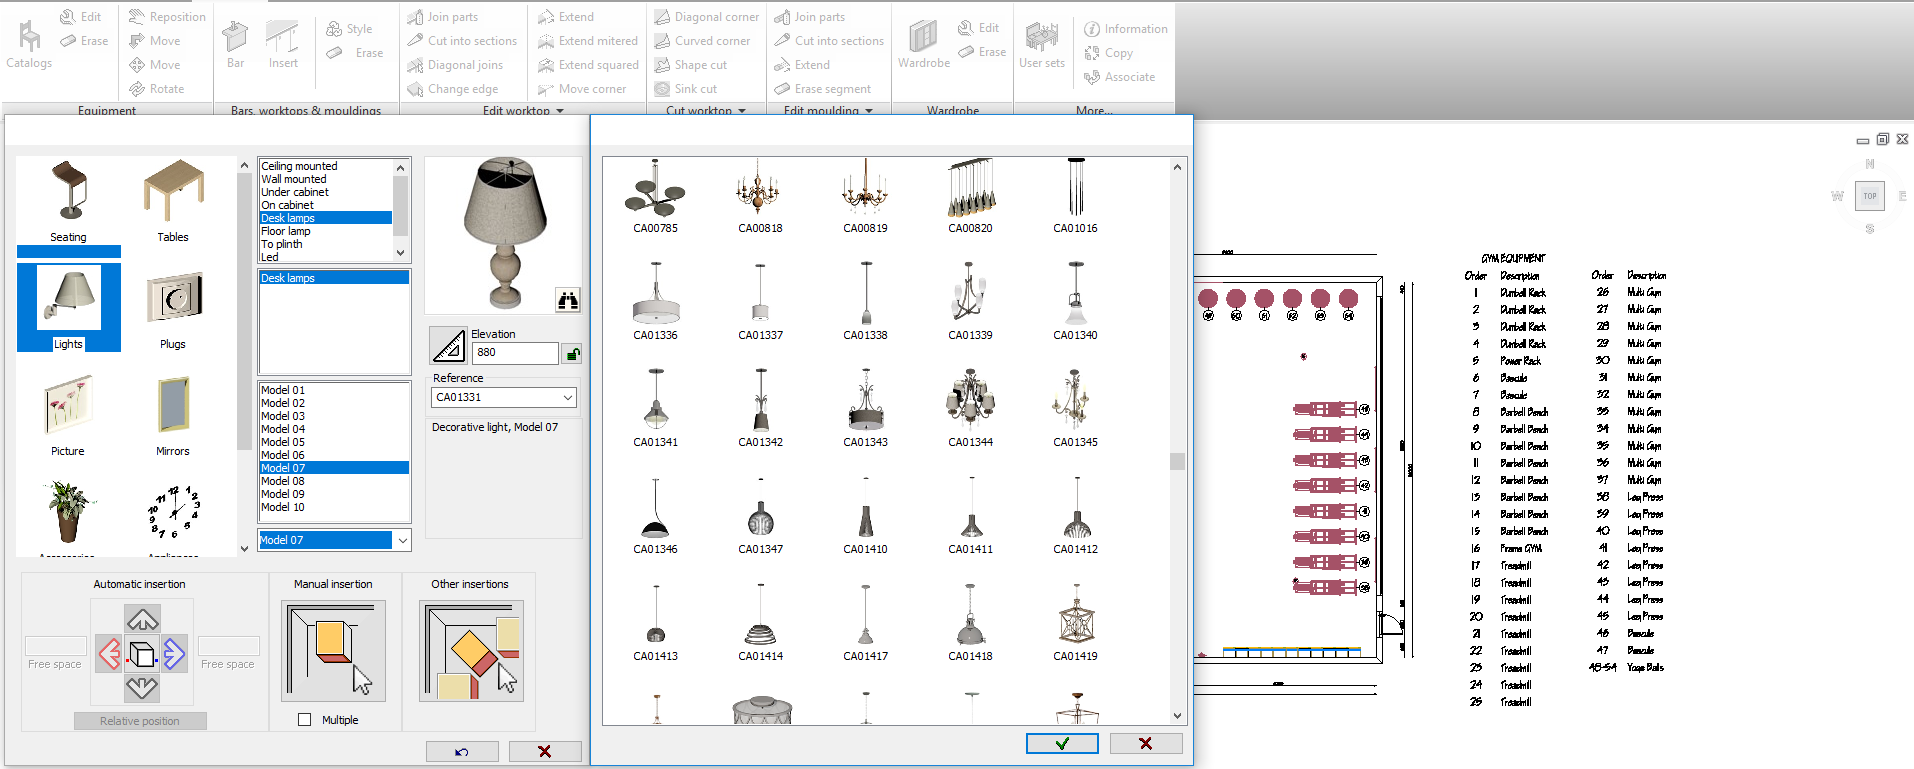1914x769 pixels.
Task: Click the undo button in dialog
Action: (x=462, y=752)
